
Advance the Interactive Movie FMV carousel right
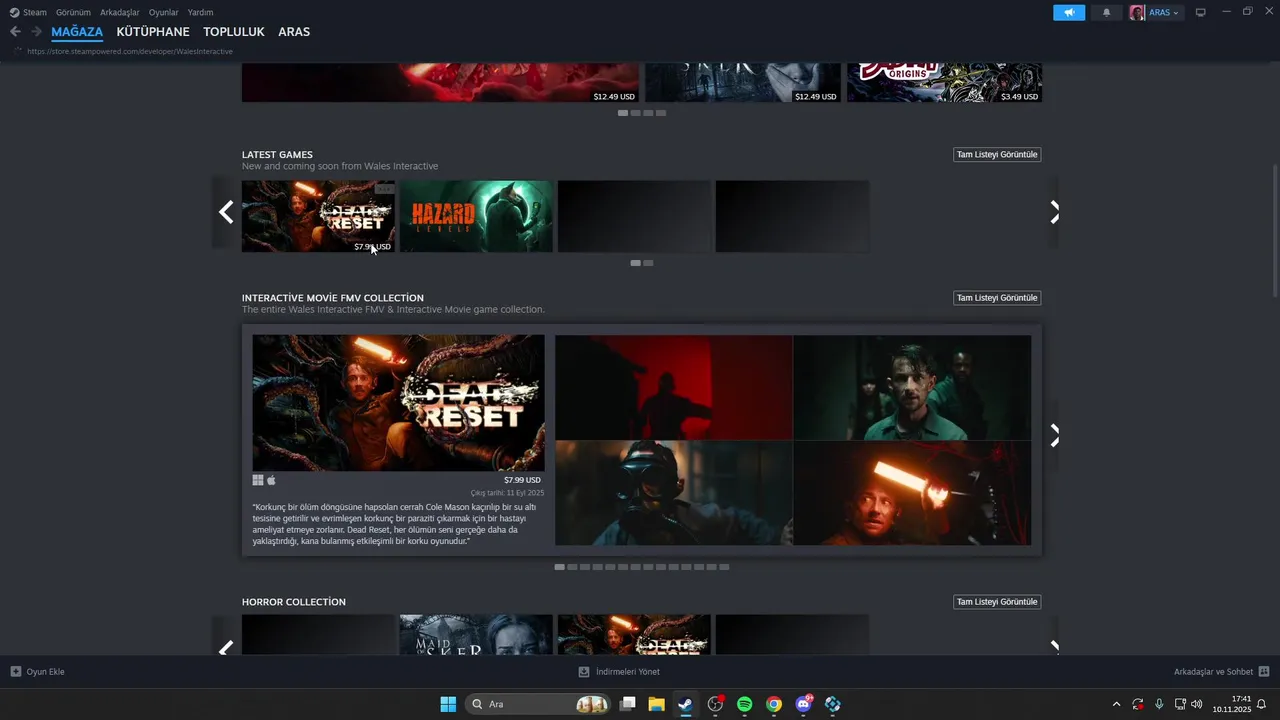point(1054,436)
